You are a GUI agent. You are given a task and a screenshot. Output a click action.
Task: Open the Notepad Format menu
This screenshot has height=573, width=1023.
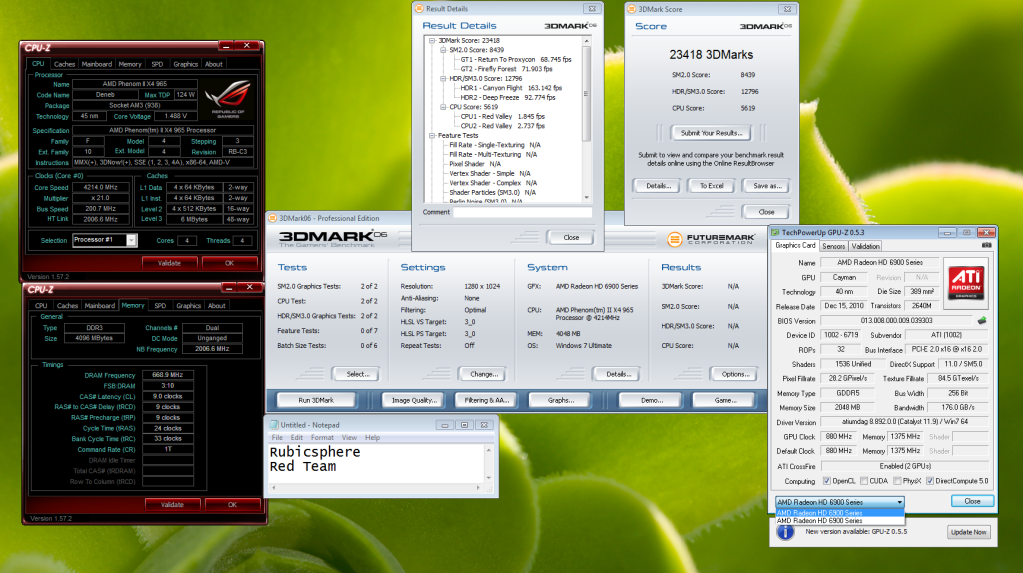322,437
